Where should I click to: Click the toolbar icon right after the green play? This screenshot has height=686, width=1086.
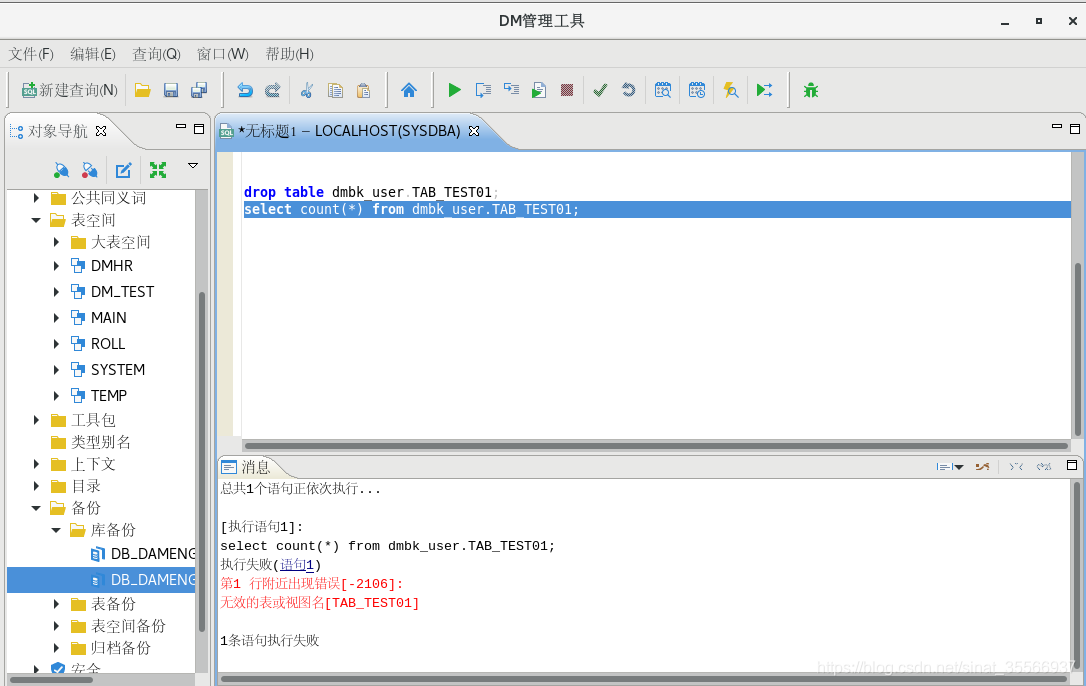click(x=483, y=90)
